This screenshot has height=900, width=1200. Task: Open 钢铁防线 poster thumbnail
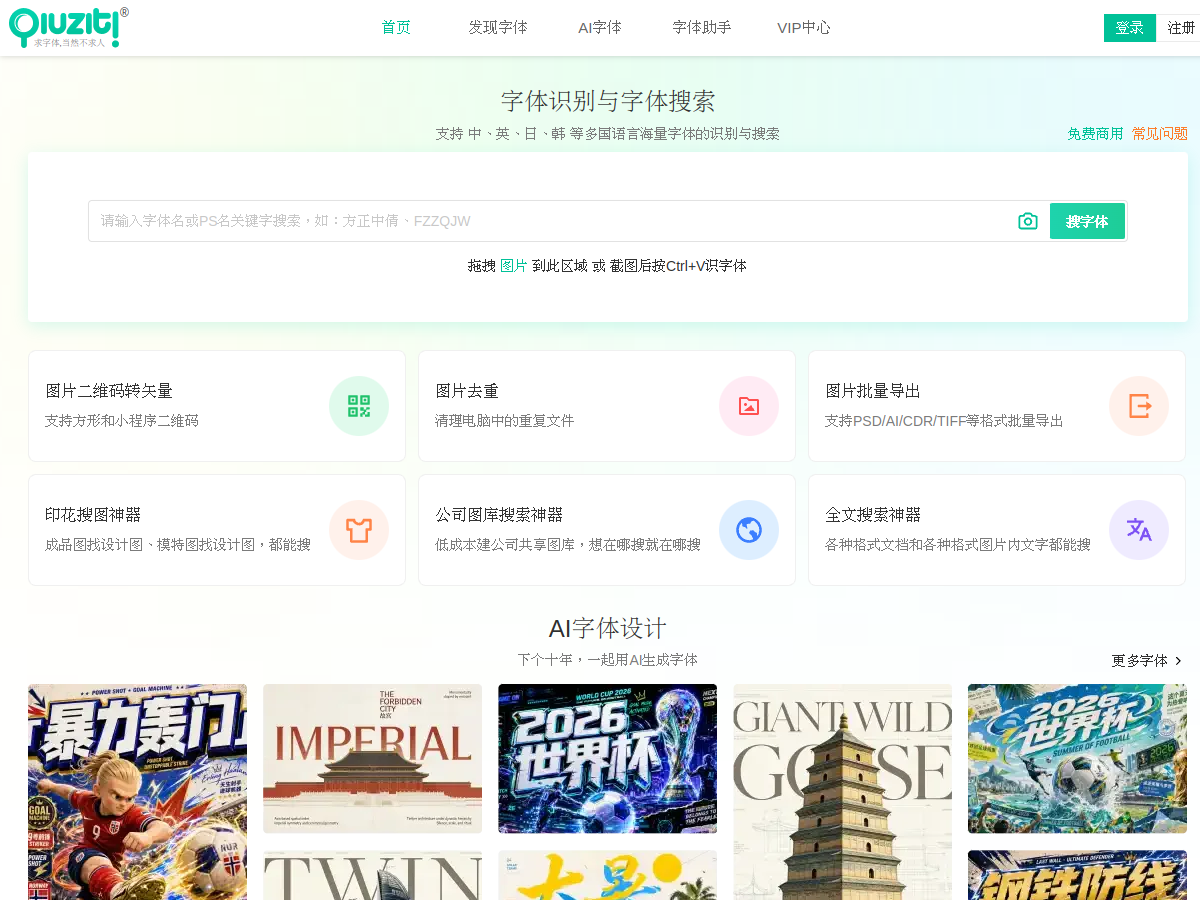(1077, 876)
